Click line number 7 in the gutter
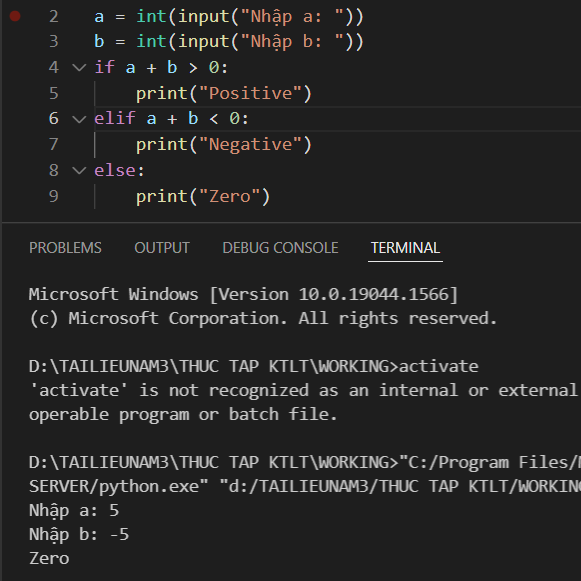581x581 pixels. click(x=54, y=145)
